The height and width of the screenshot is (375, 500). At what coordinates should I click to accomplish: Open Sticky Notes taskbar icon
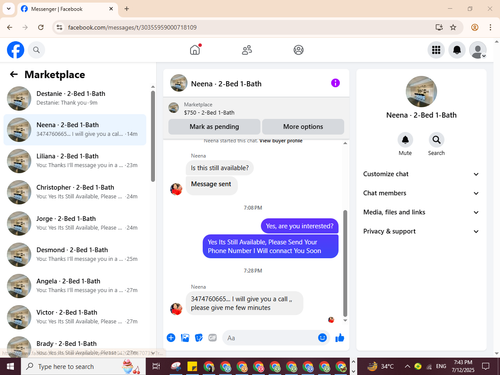click(x=192, y=367)
